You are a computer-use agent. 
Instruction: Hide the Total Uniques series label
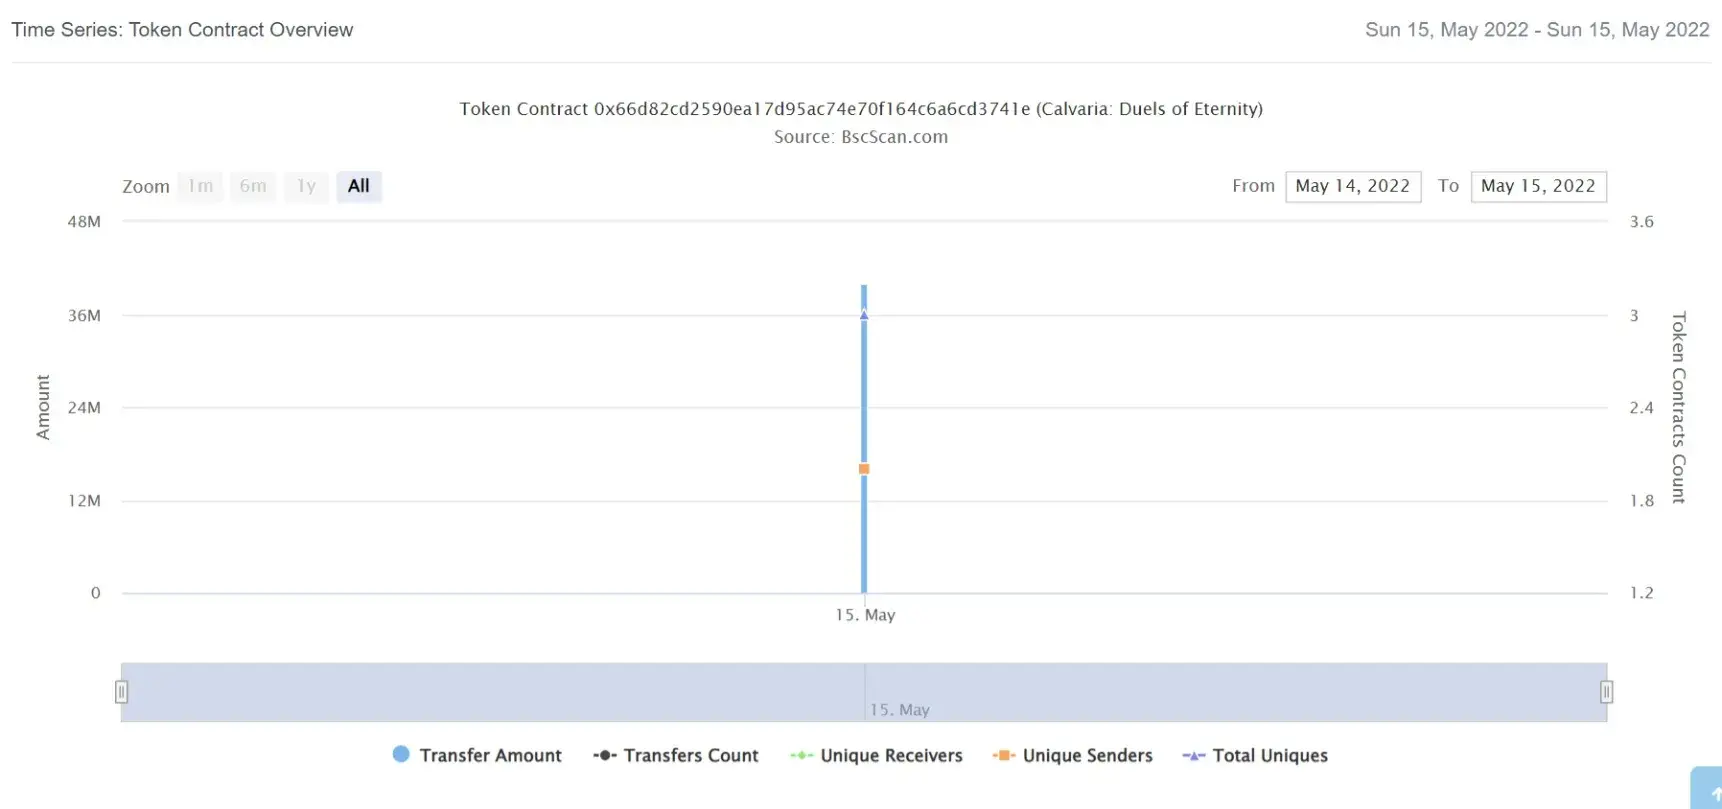pyautogui.click(x=1270, y=756)
